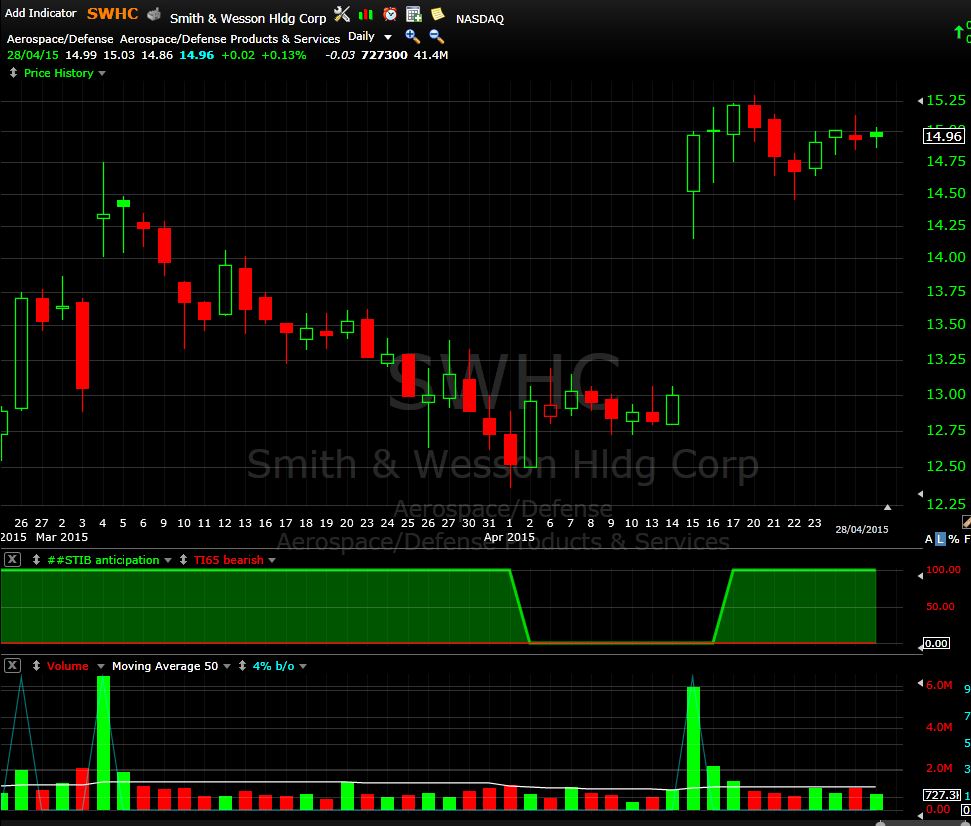
Task: Click the calendar add icon
Action: (x=414, y=14)
